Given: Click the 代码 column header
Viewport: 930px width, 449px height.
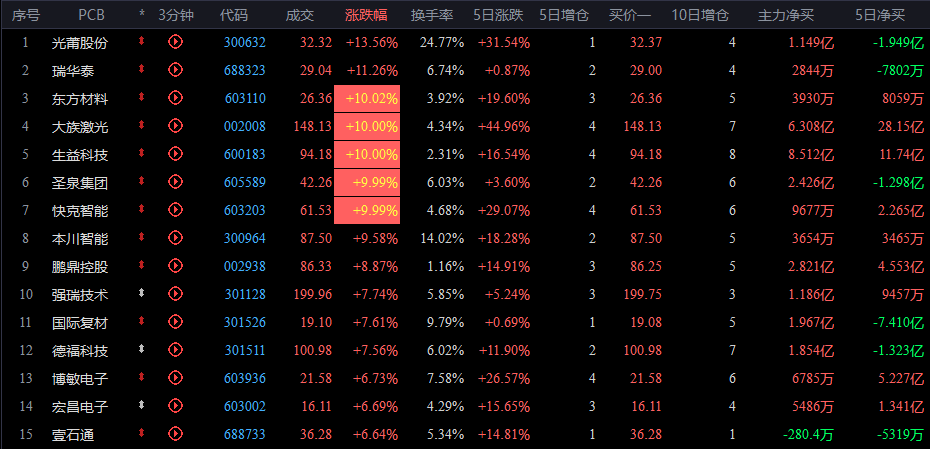Looking at the screenshot, I should 234,15.
